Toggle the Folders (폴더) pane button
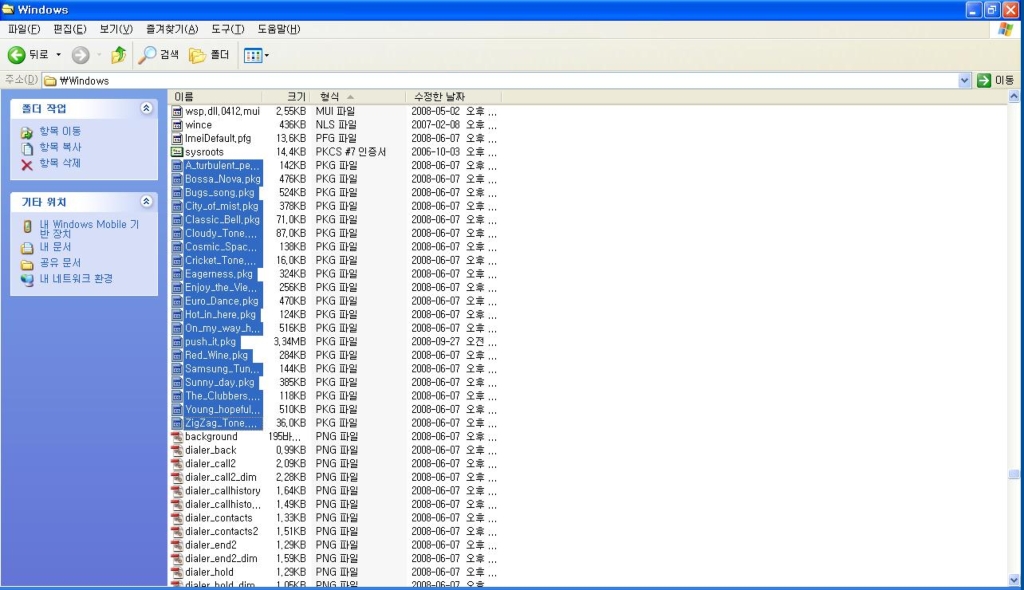1024x590 pixels. (x=209, y=55)
